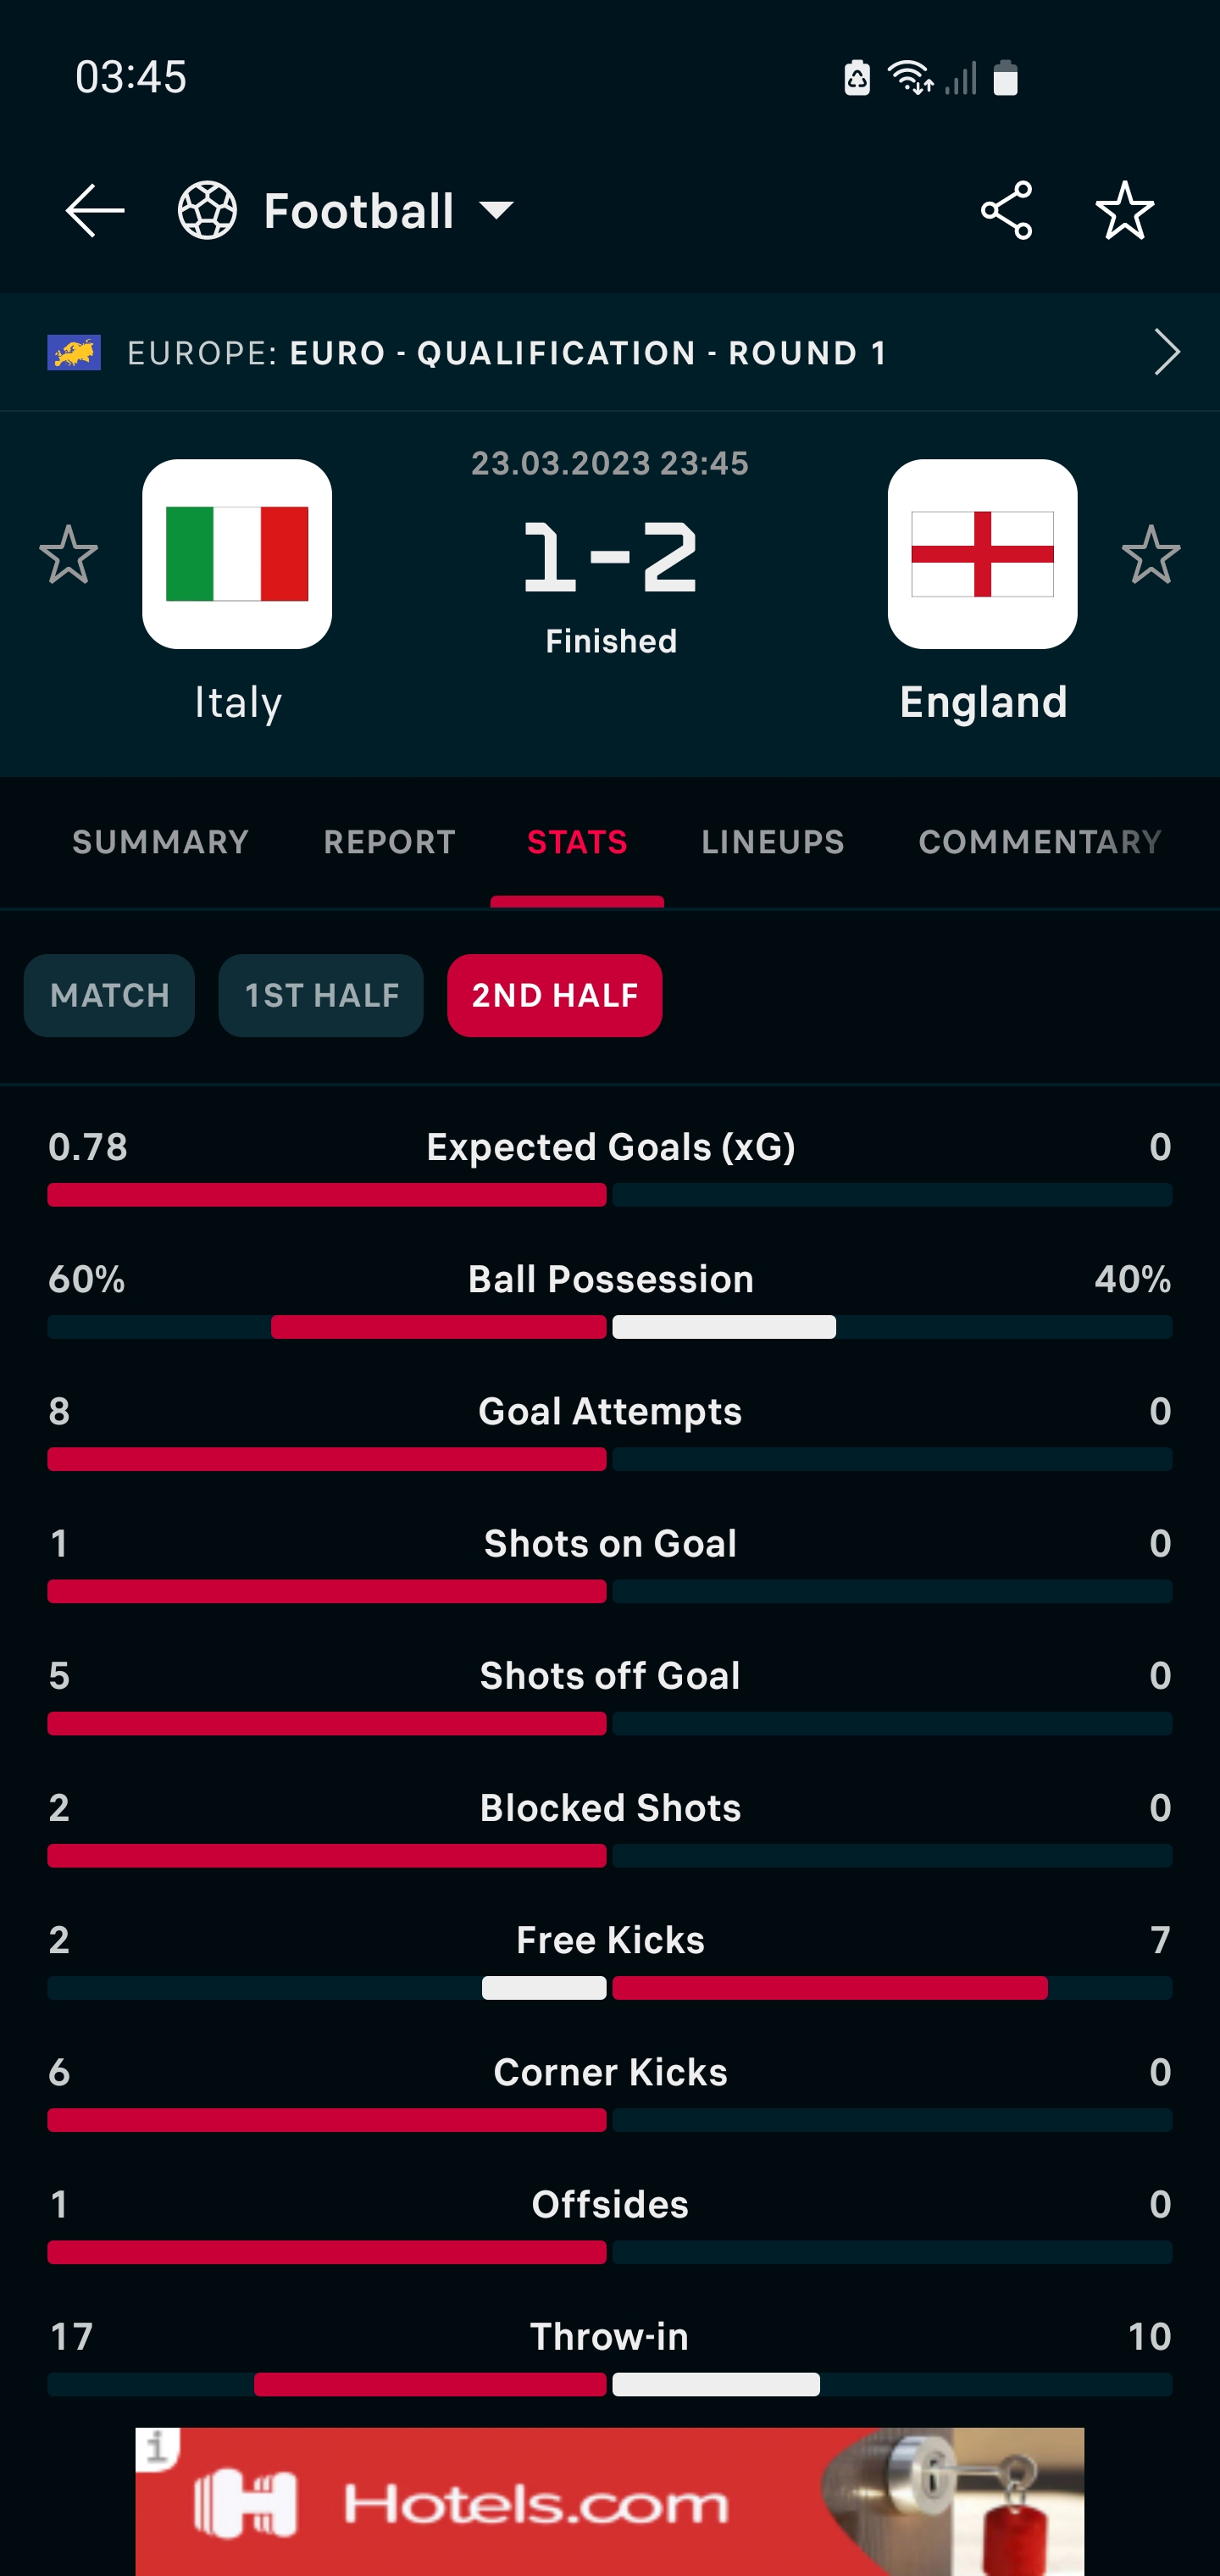
Task: Switch to the LINEUPS tab
Action: coord(771,841)
